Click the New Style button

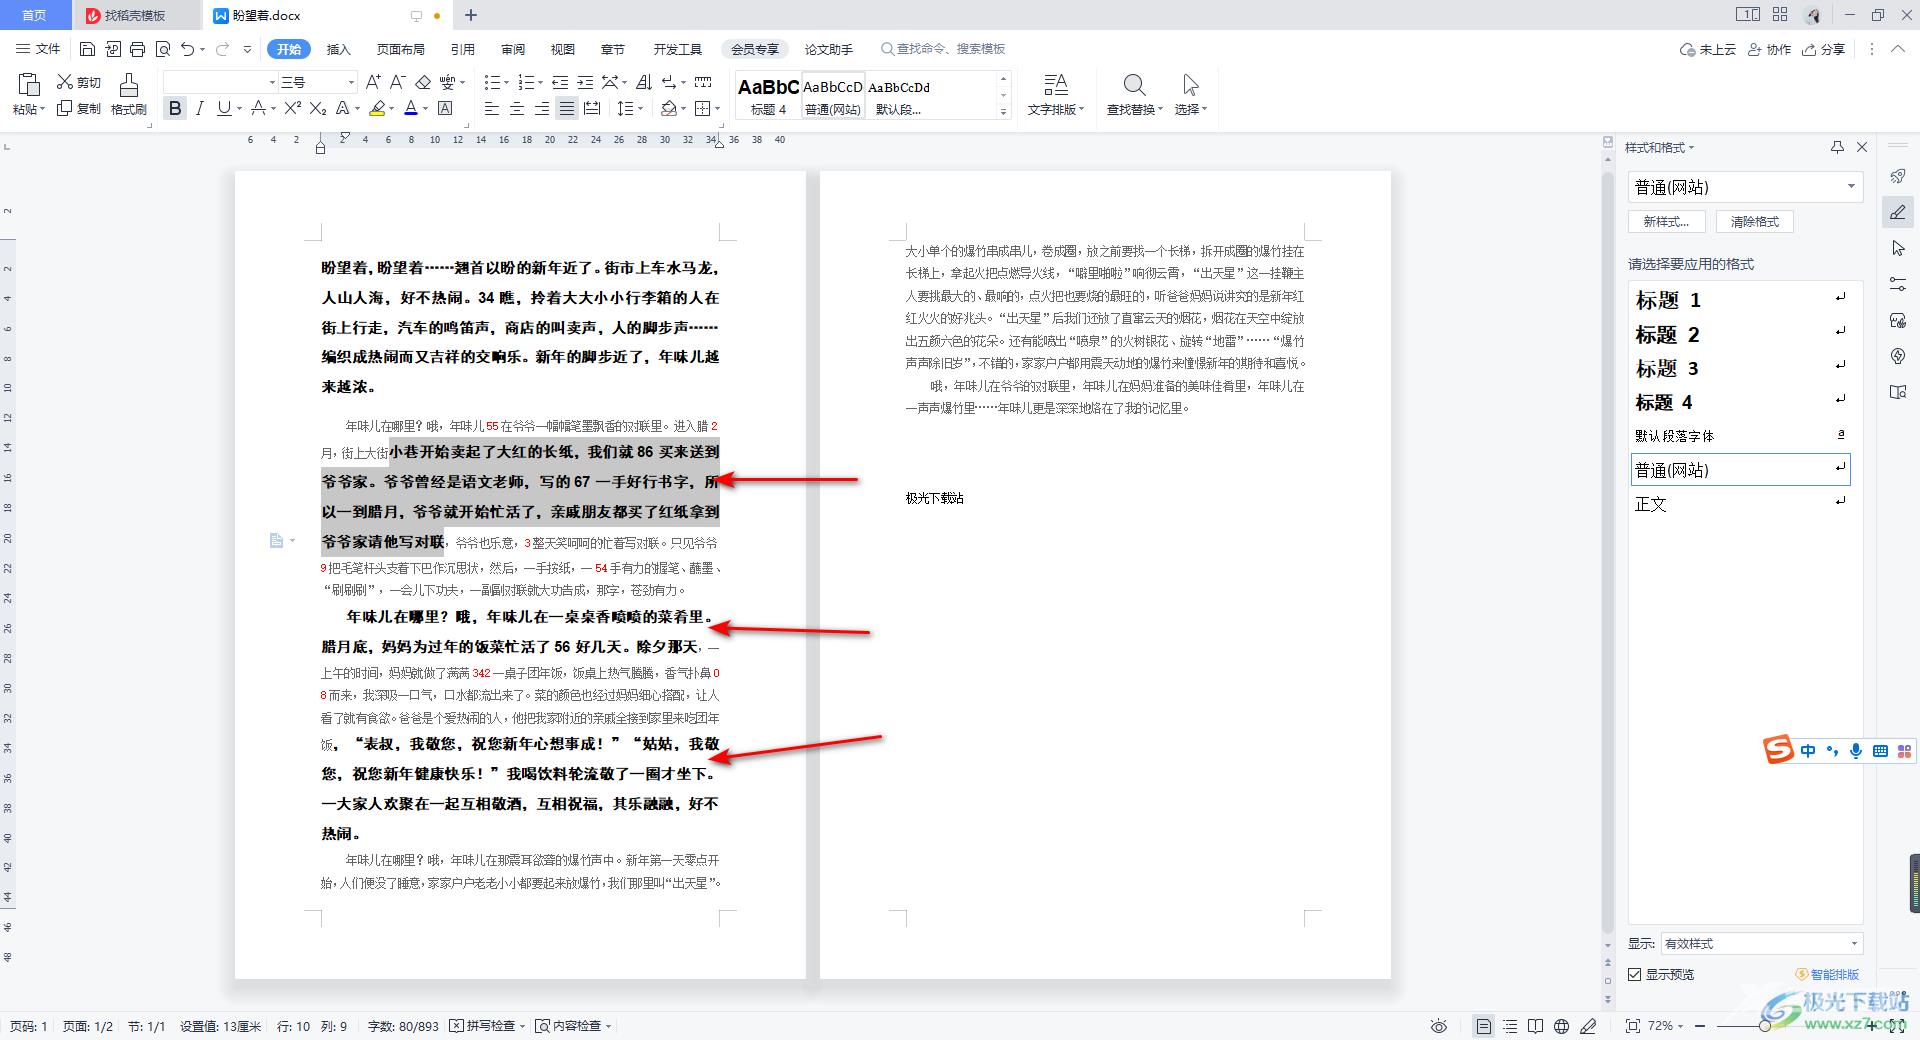(x=1666, y=222)
